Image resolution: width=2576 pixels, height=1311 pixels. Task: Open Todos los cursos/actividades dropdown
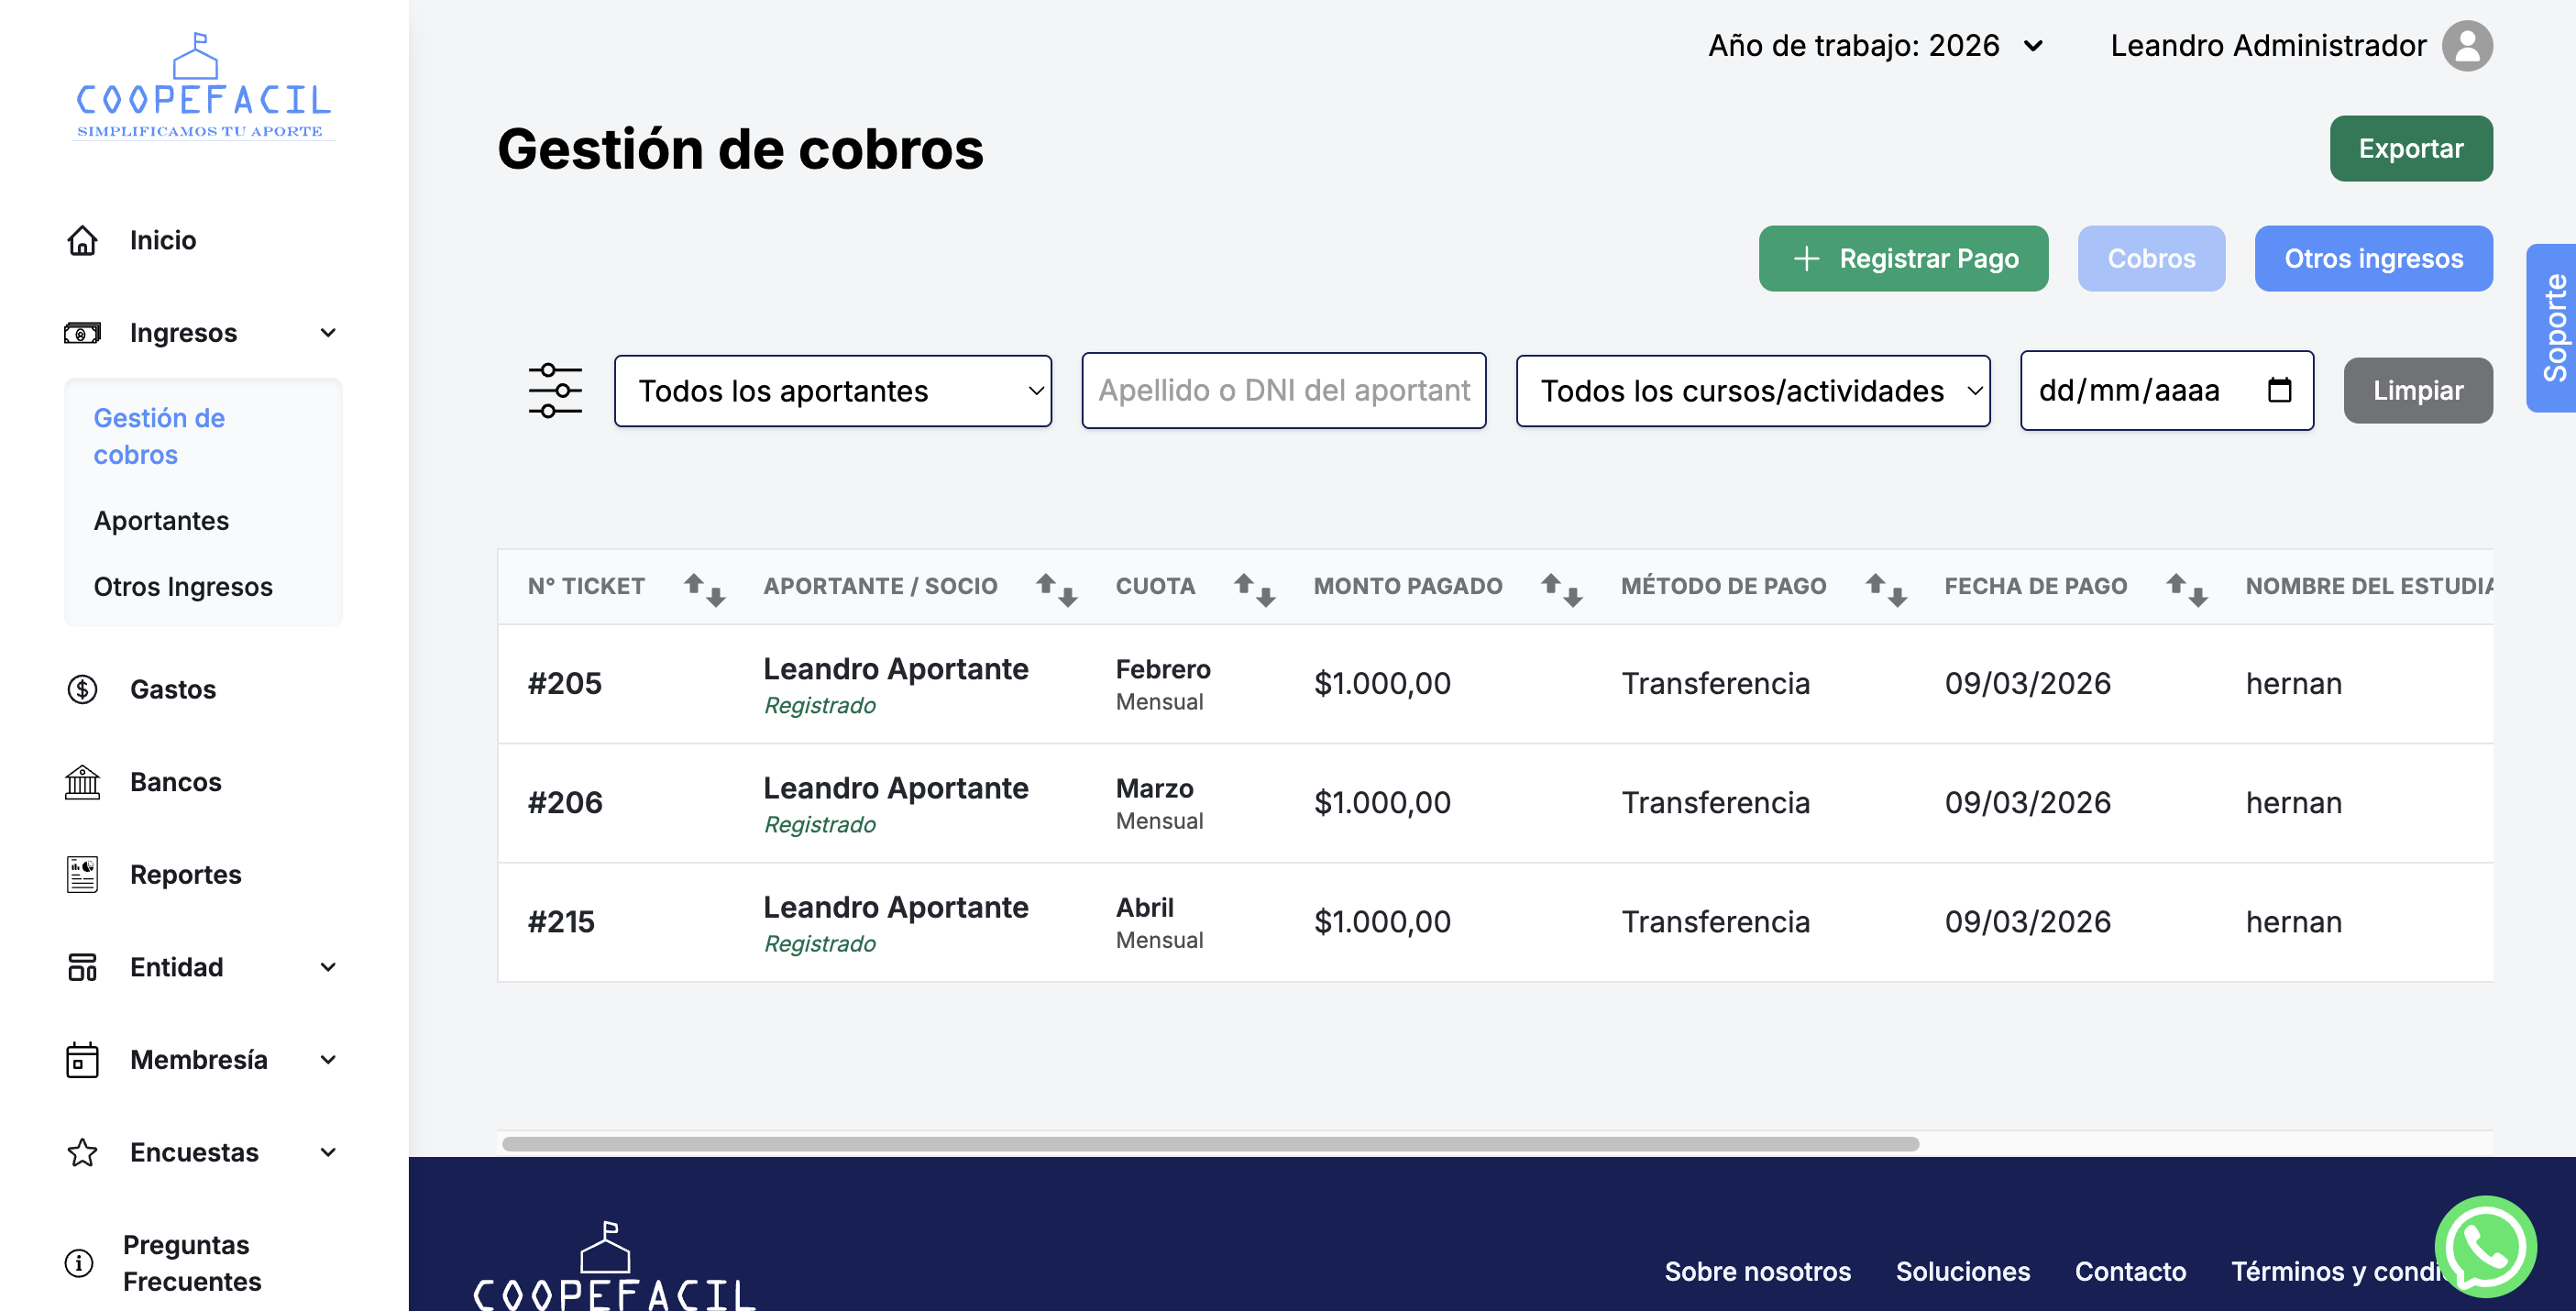(x=1752, y=391)
